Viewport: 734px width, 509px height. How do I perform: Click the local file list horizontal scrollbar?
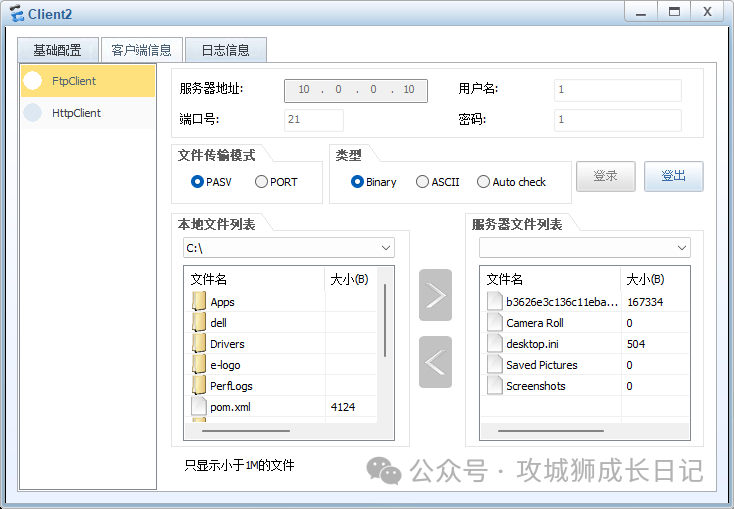[x=245, y=431]
